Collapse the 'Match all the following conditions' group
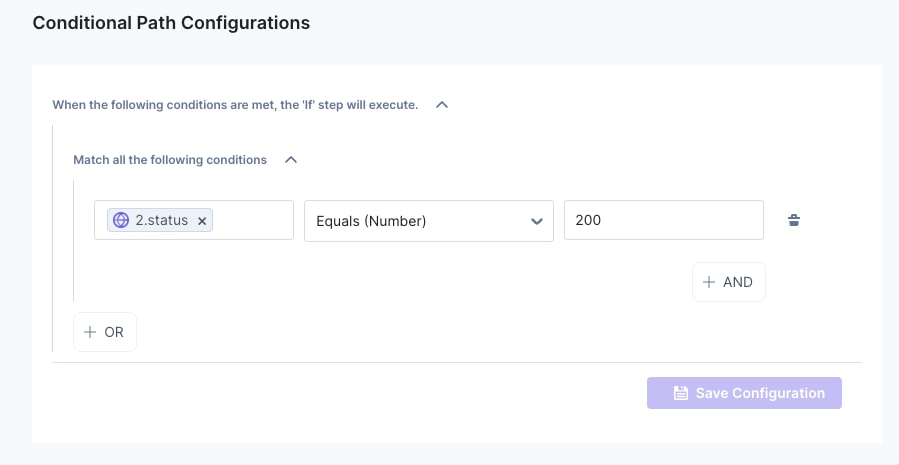 [x=291, y=159]
